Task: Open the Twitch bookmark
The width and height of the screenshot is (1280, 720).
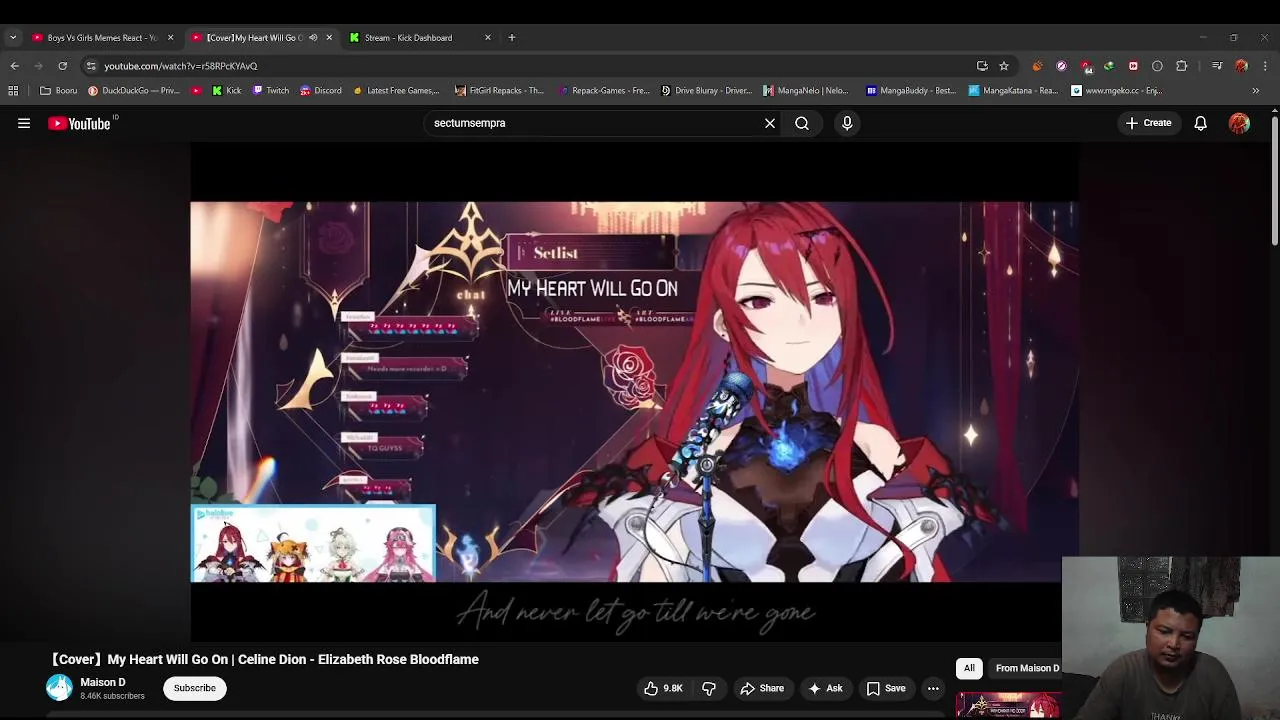Action: [x=271, y=90]
